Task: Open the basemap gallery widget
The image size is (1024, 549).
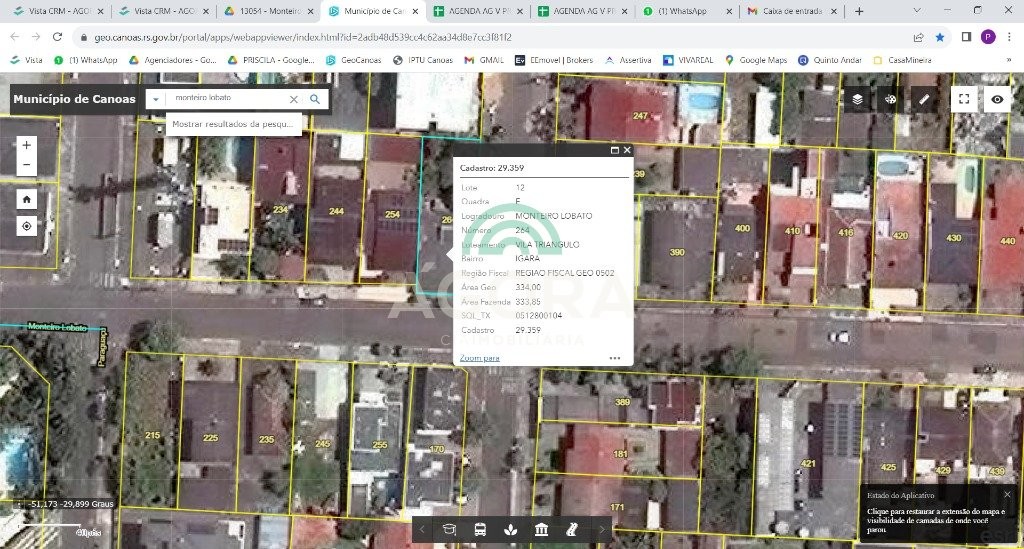Action: click(890, 99)
